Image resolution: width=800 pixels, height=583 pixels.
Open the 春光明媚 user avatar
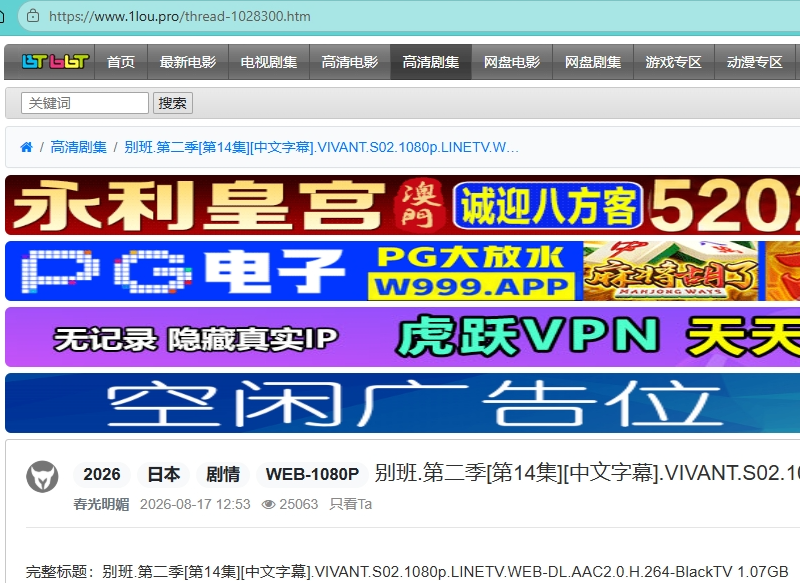tap(42, 476)
